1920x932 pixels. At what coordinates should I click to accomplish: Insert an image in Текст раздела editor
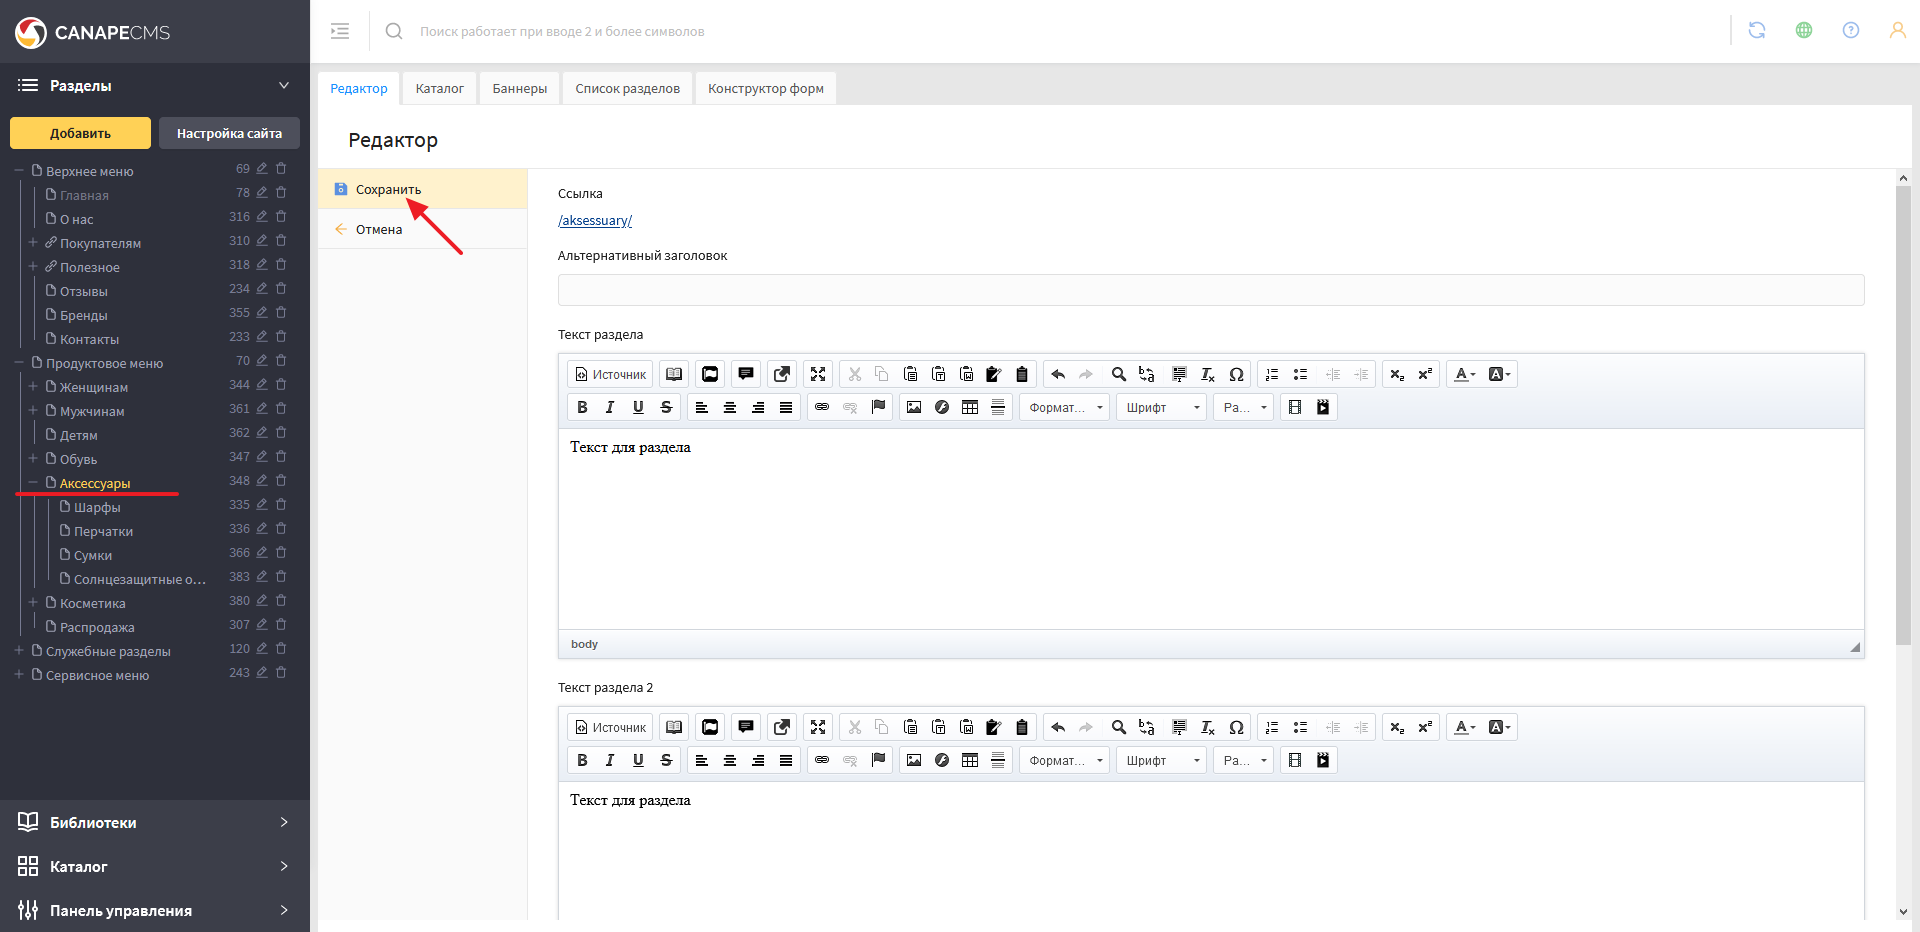click(914, 407)
